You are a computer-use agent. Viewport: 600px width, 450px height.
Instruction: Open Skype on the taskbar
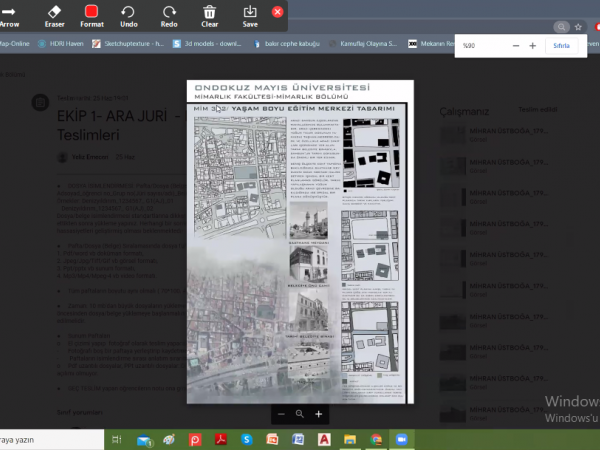[247, 440]
